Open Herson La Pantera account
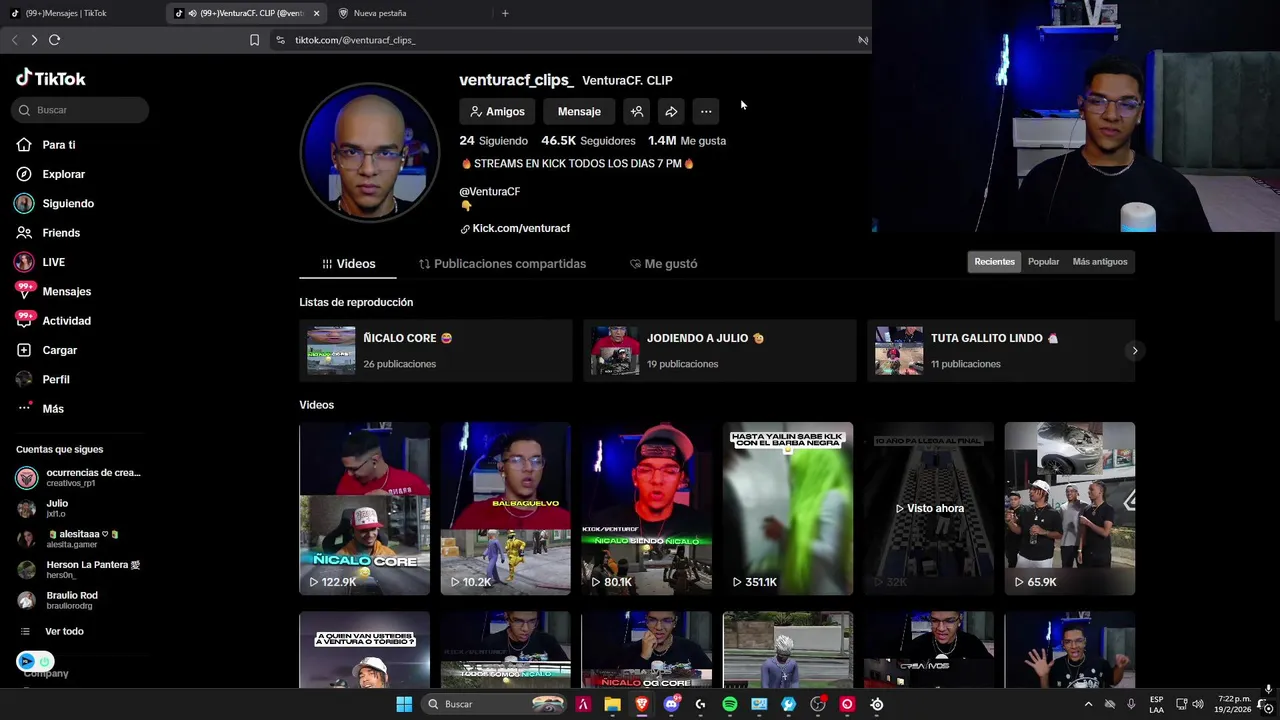This screenshot has width=1280, height=720. tap(80, 570)
